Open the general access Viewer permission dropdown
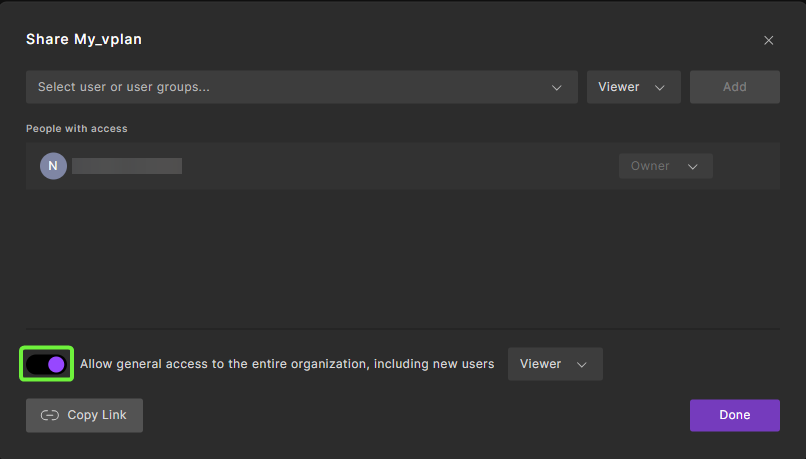Viewport: 806px width, 459px height. click(555, 364)
